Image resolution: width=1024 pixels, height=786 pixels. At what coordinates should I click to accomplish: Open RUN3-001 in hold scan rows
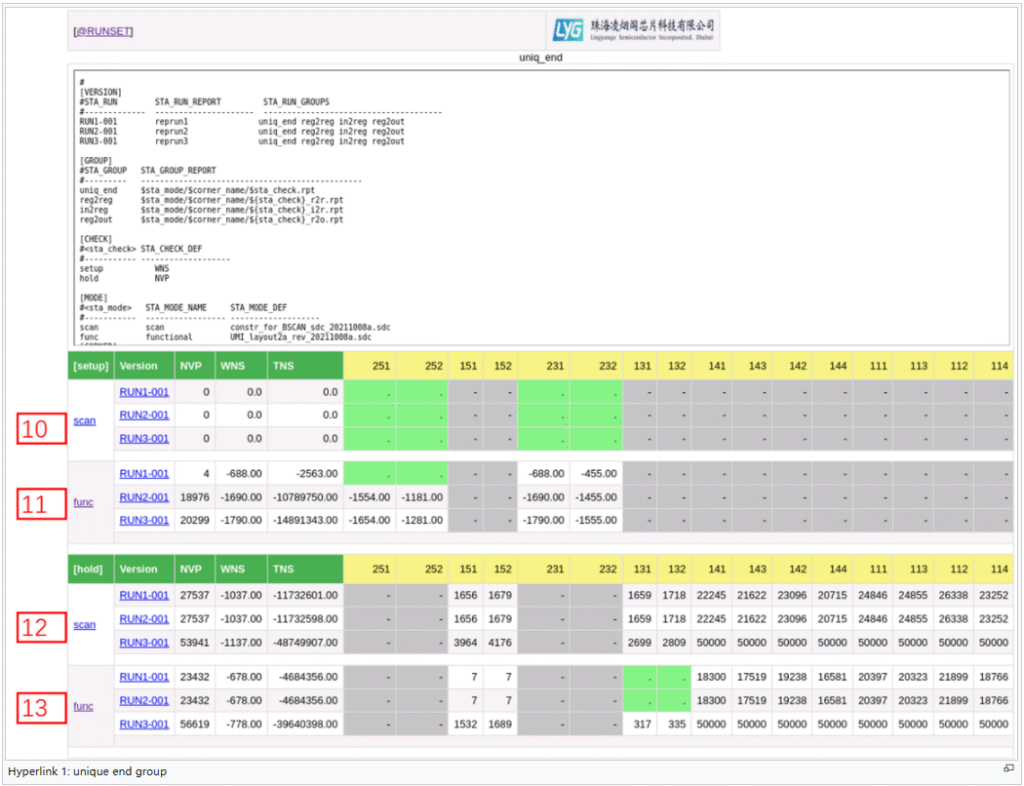click(x=144, y=642)
